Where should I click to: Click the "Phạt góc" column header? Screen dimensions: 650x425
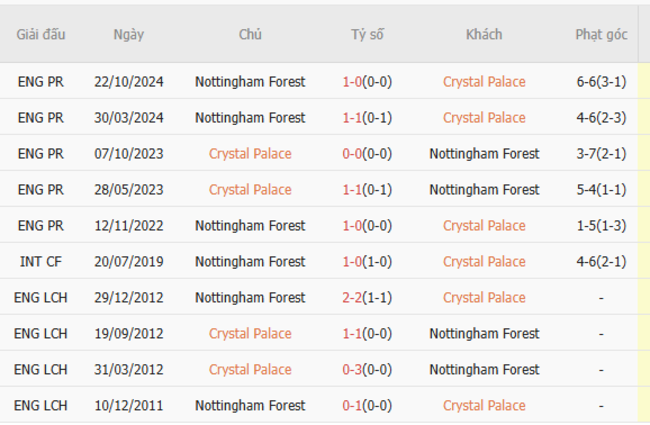[601, 34]
